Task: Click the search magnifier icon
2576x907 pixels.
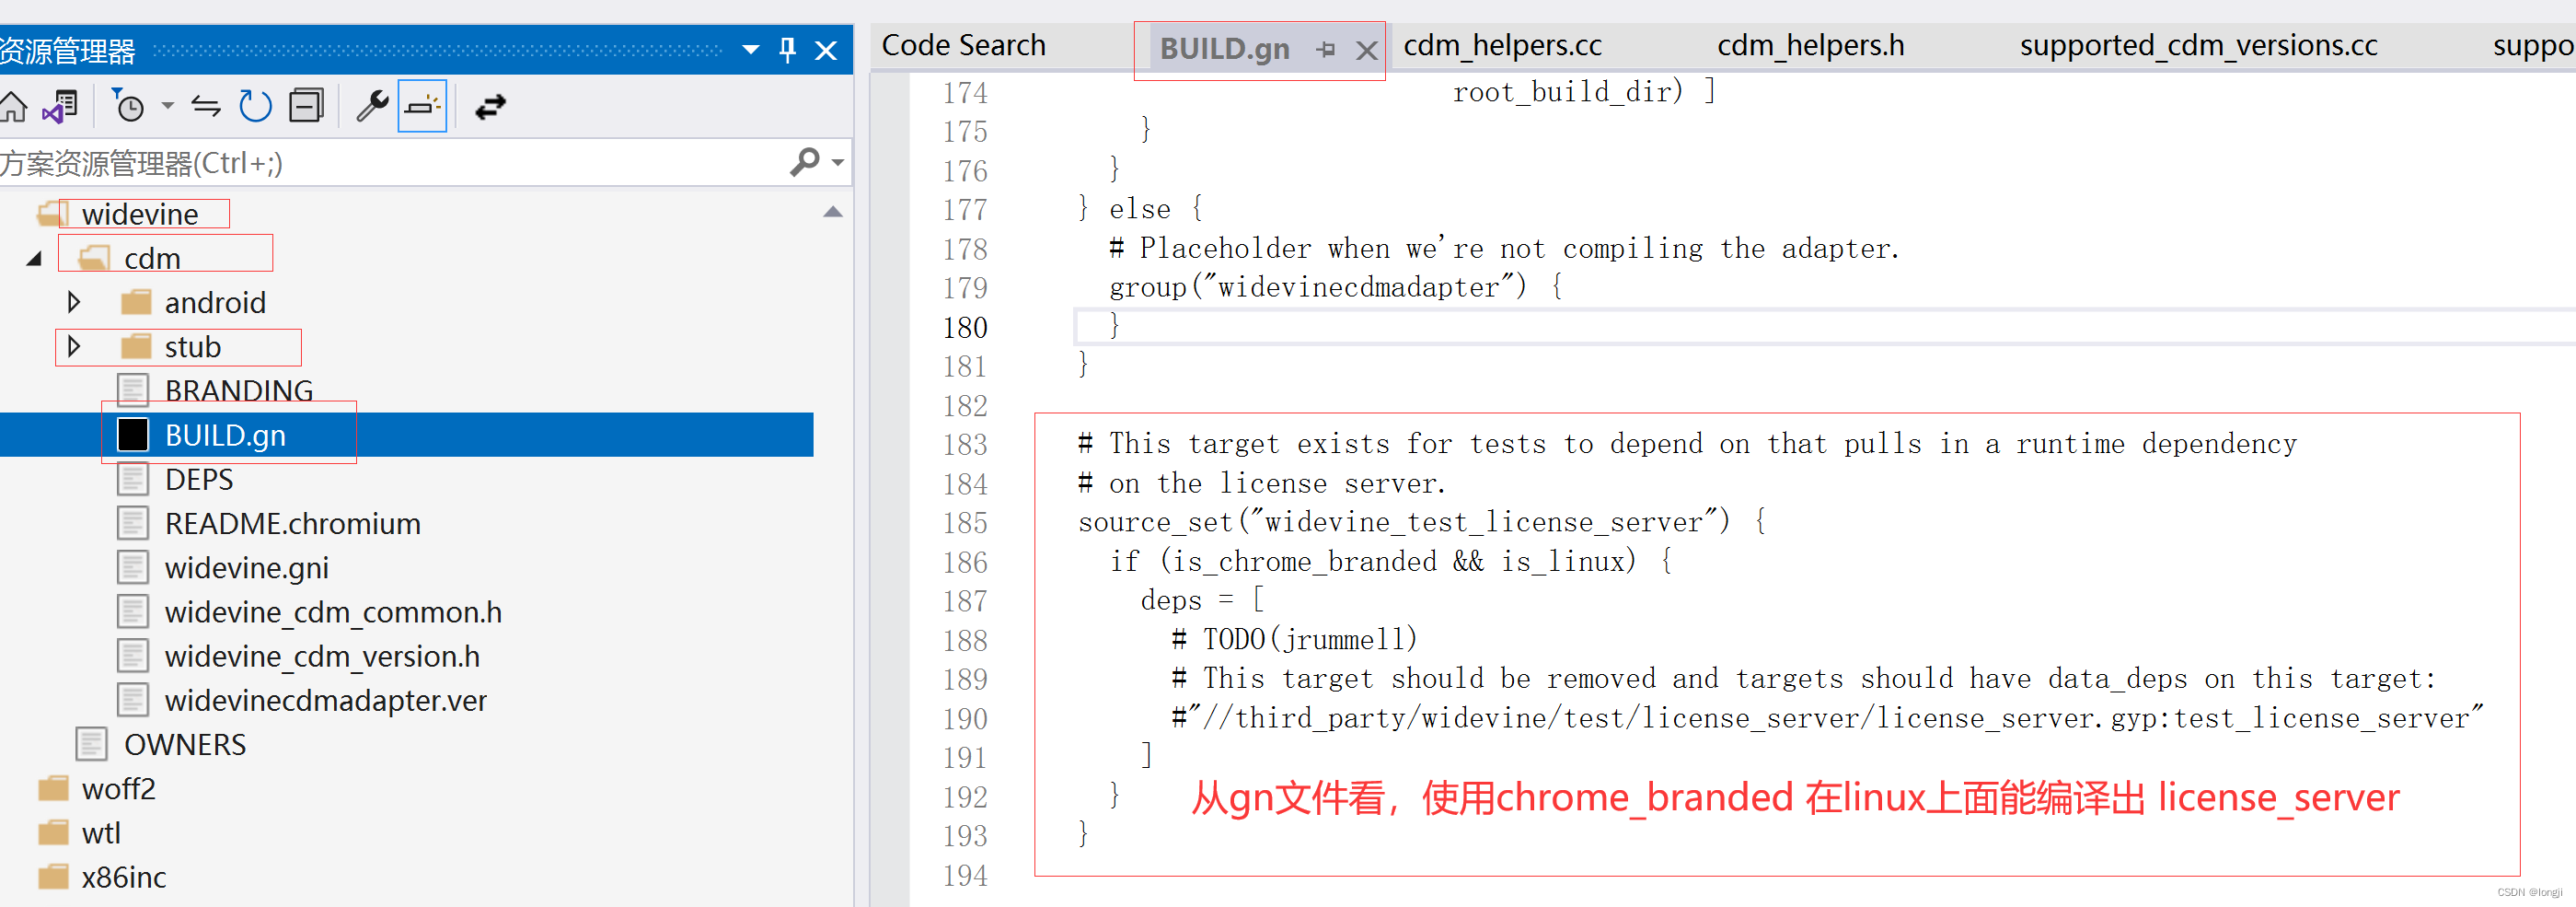Action: point(805,161)
